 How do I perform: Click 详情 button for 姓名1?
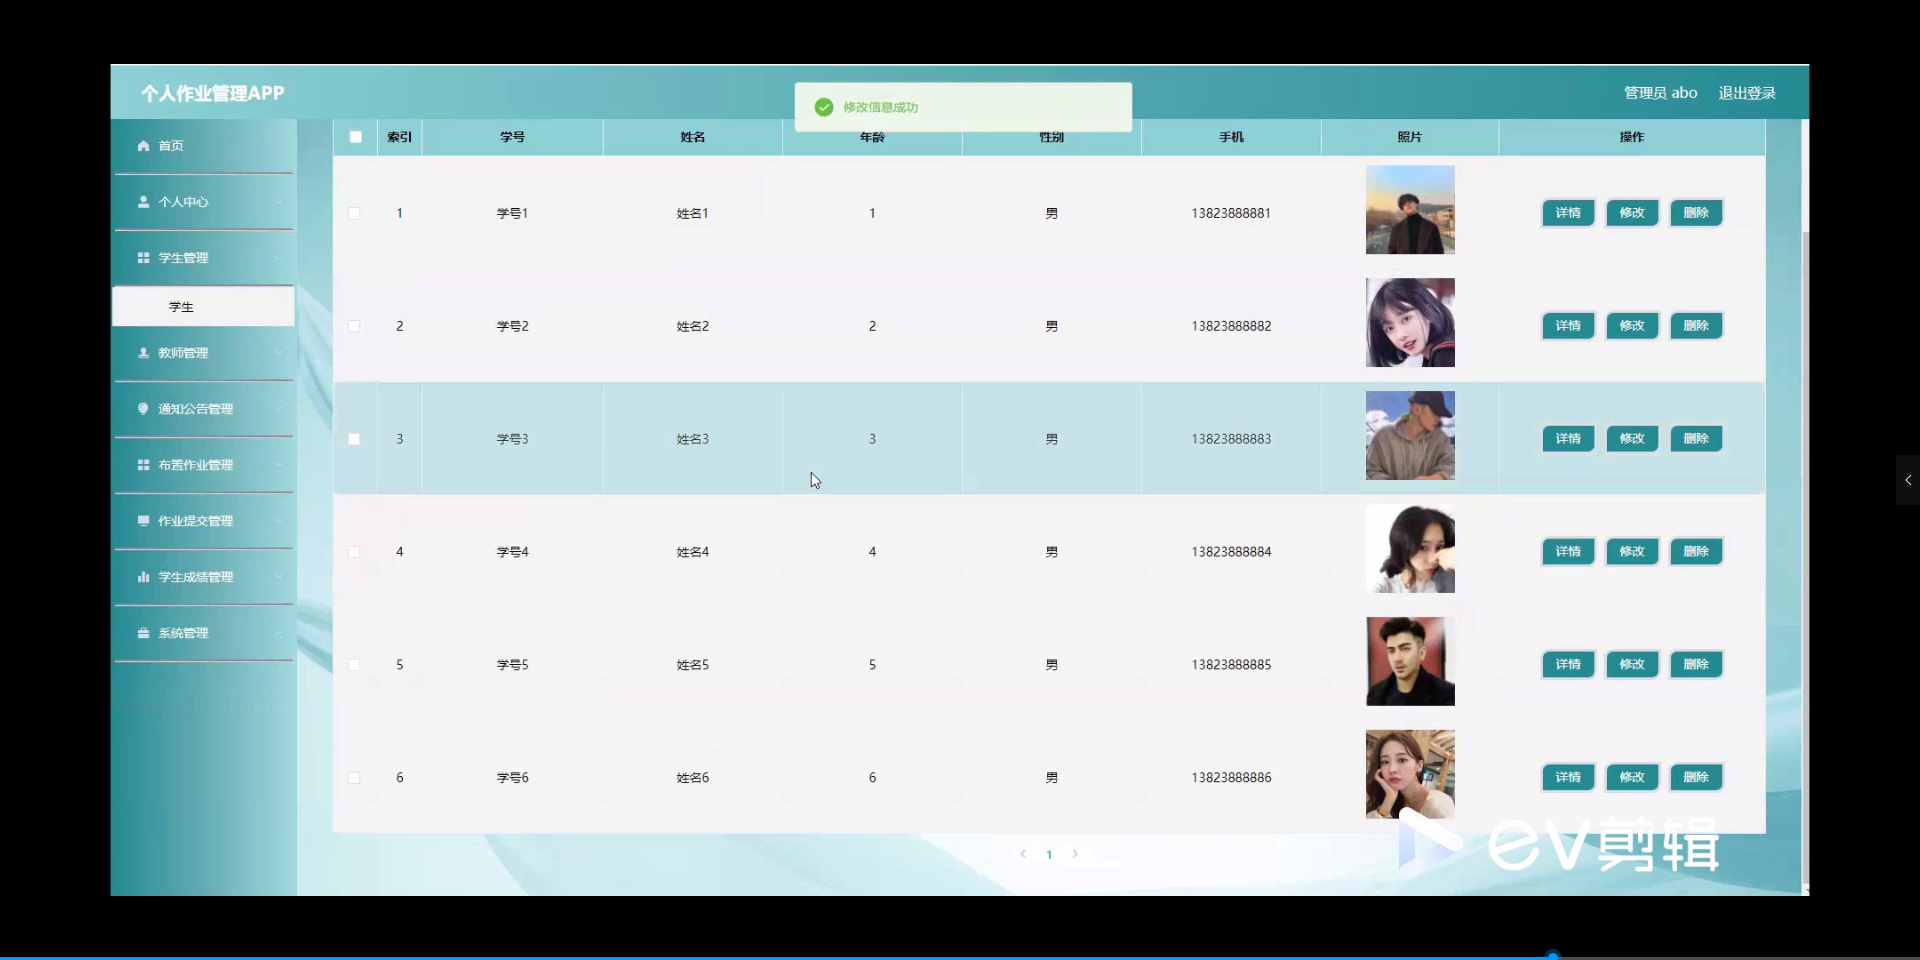click(x=1568, y=213)
